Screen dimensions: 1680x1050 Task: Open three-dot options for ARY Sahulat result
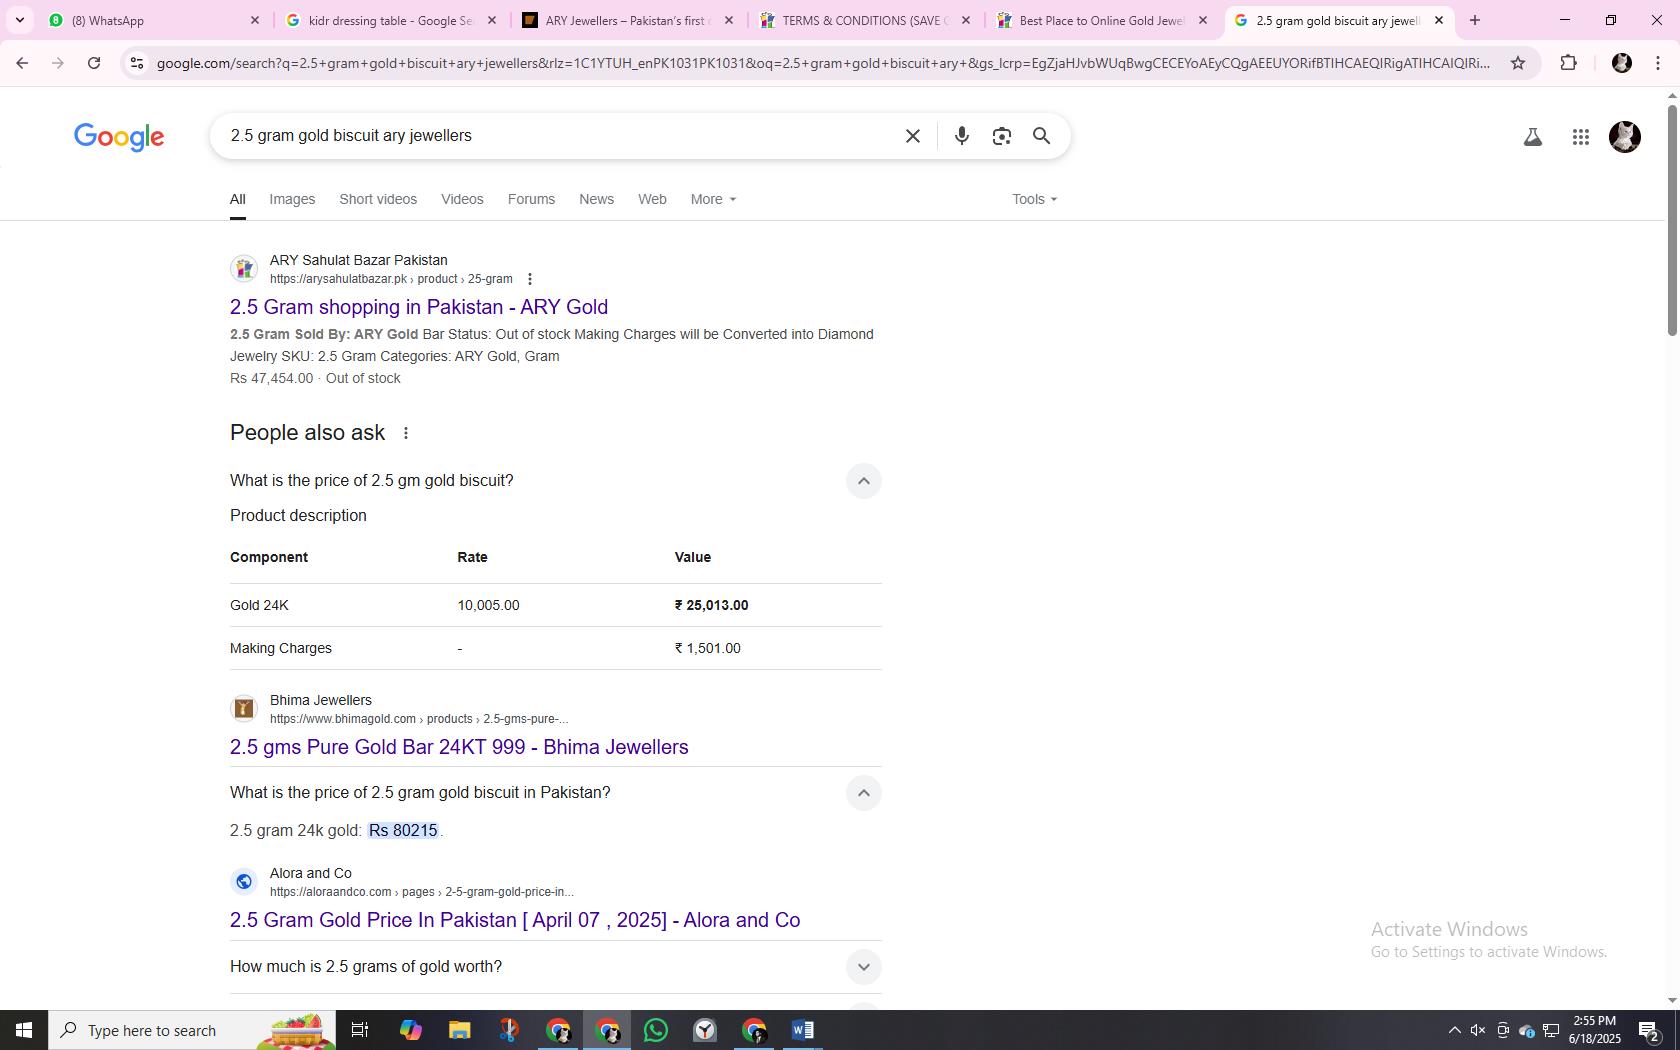[x=530, y=279]
